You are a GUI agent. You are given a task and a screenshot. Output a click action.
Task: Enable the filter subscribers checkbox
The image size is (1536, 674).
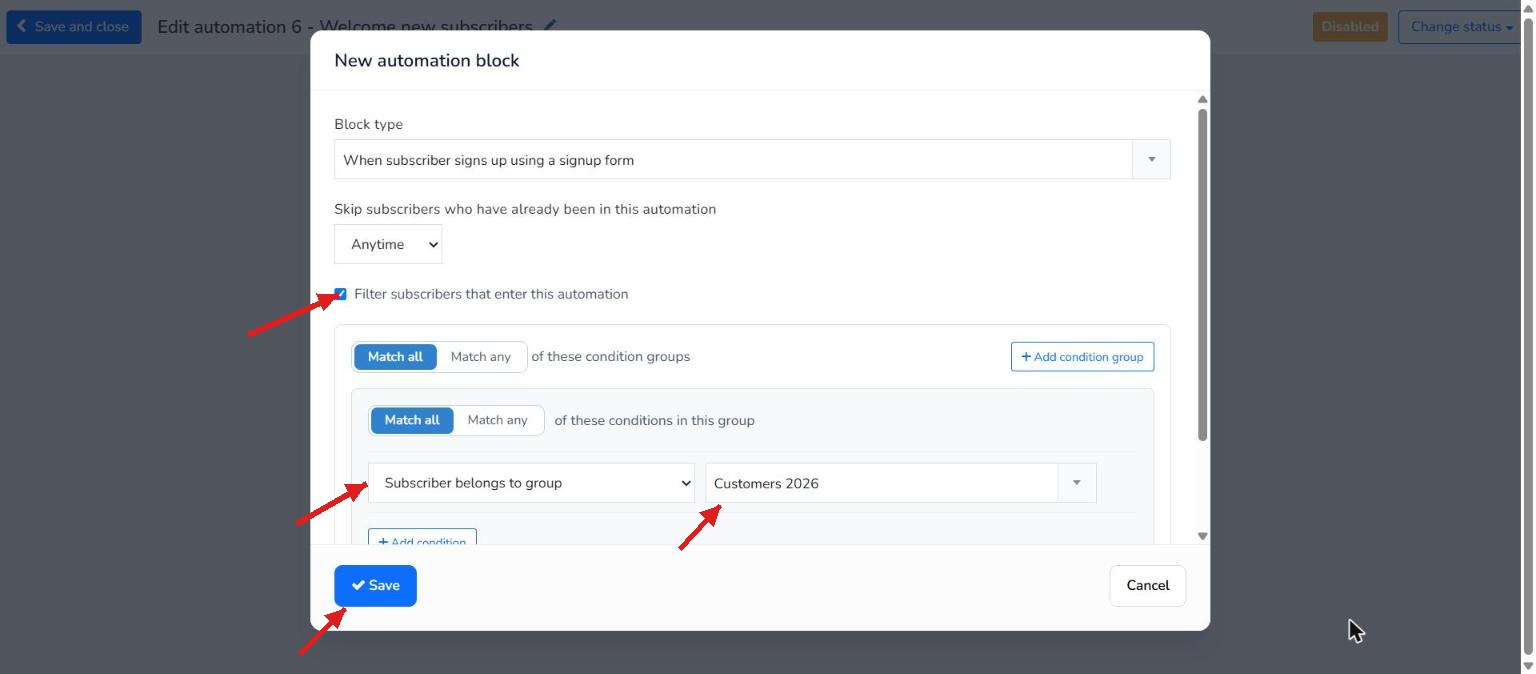(340, 294)
